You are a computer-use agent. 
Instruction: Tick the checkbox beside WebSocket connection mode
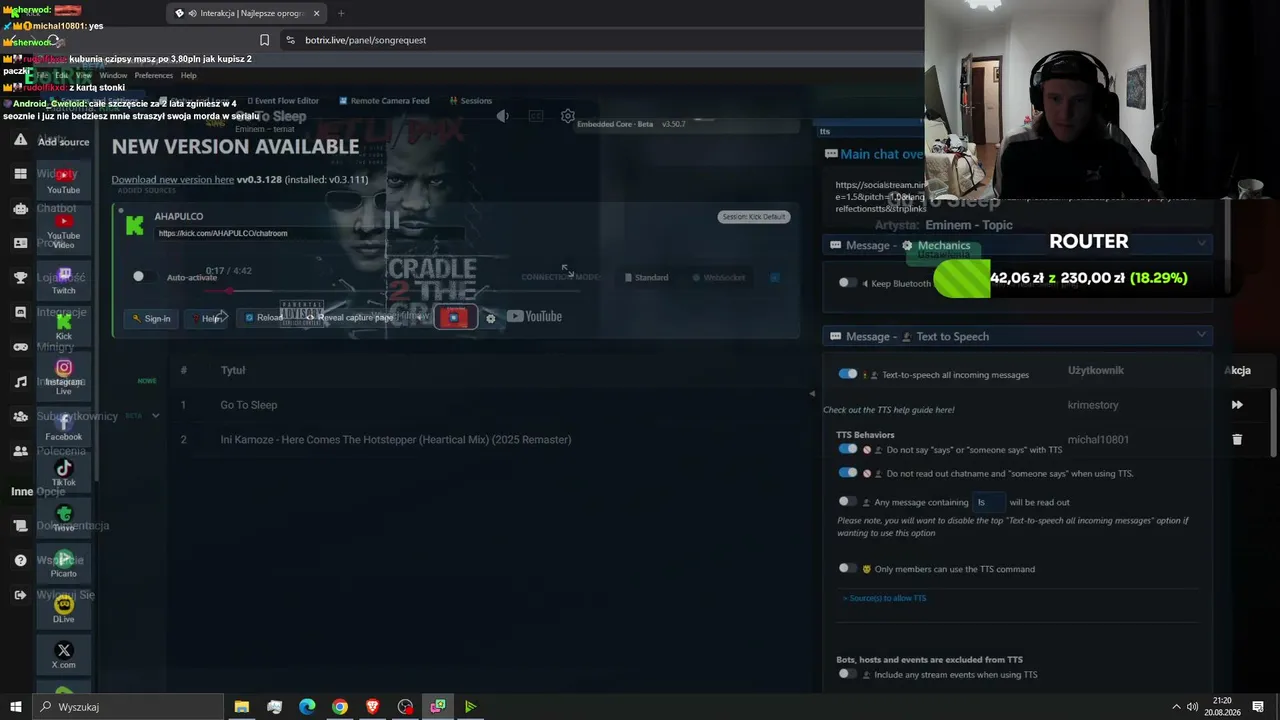(x=775, y=277)
